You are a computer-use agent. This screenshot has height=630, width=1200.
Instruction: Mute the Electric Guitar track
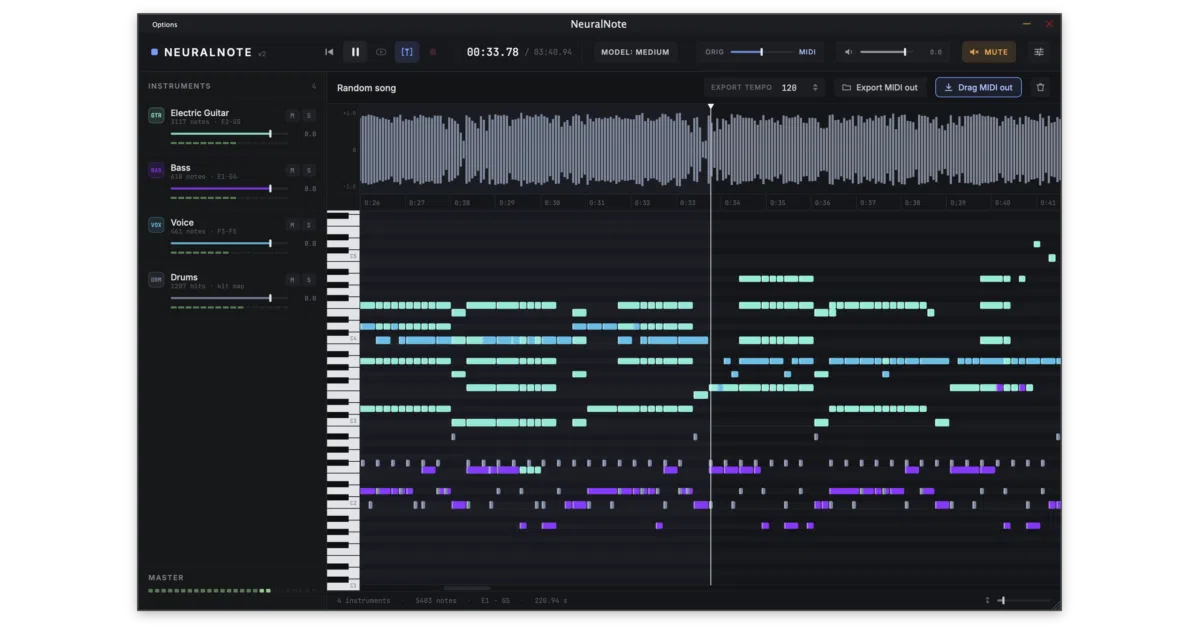pos(292,116)
